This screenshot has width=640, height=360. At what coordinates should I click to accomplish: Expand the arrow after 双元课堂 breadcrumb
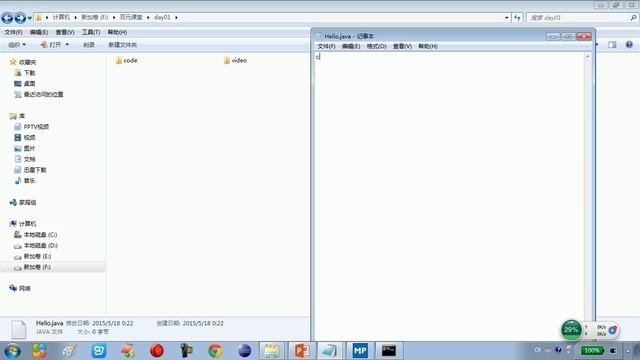click(148, 18)
